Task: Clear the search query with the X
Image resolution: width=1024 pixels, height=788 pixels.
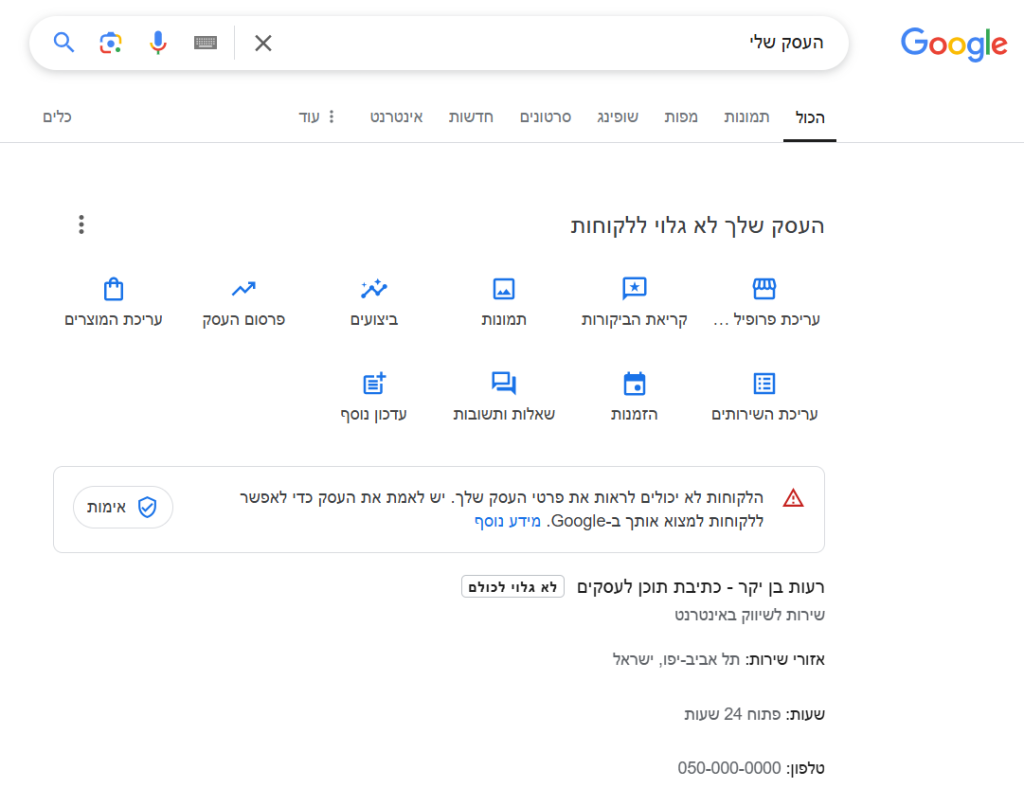Action: coord(262,43)
